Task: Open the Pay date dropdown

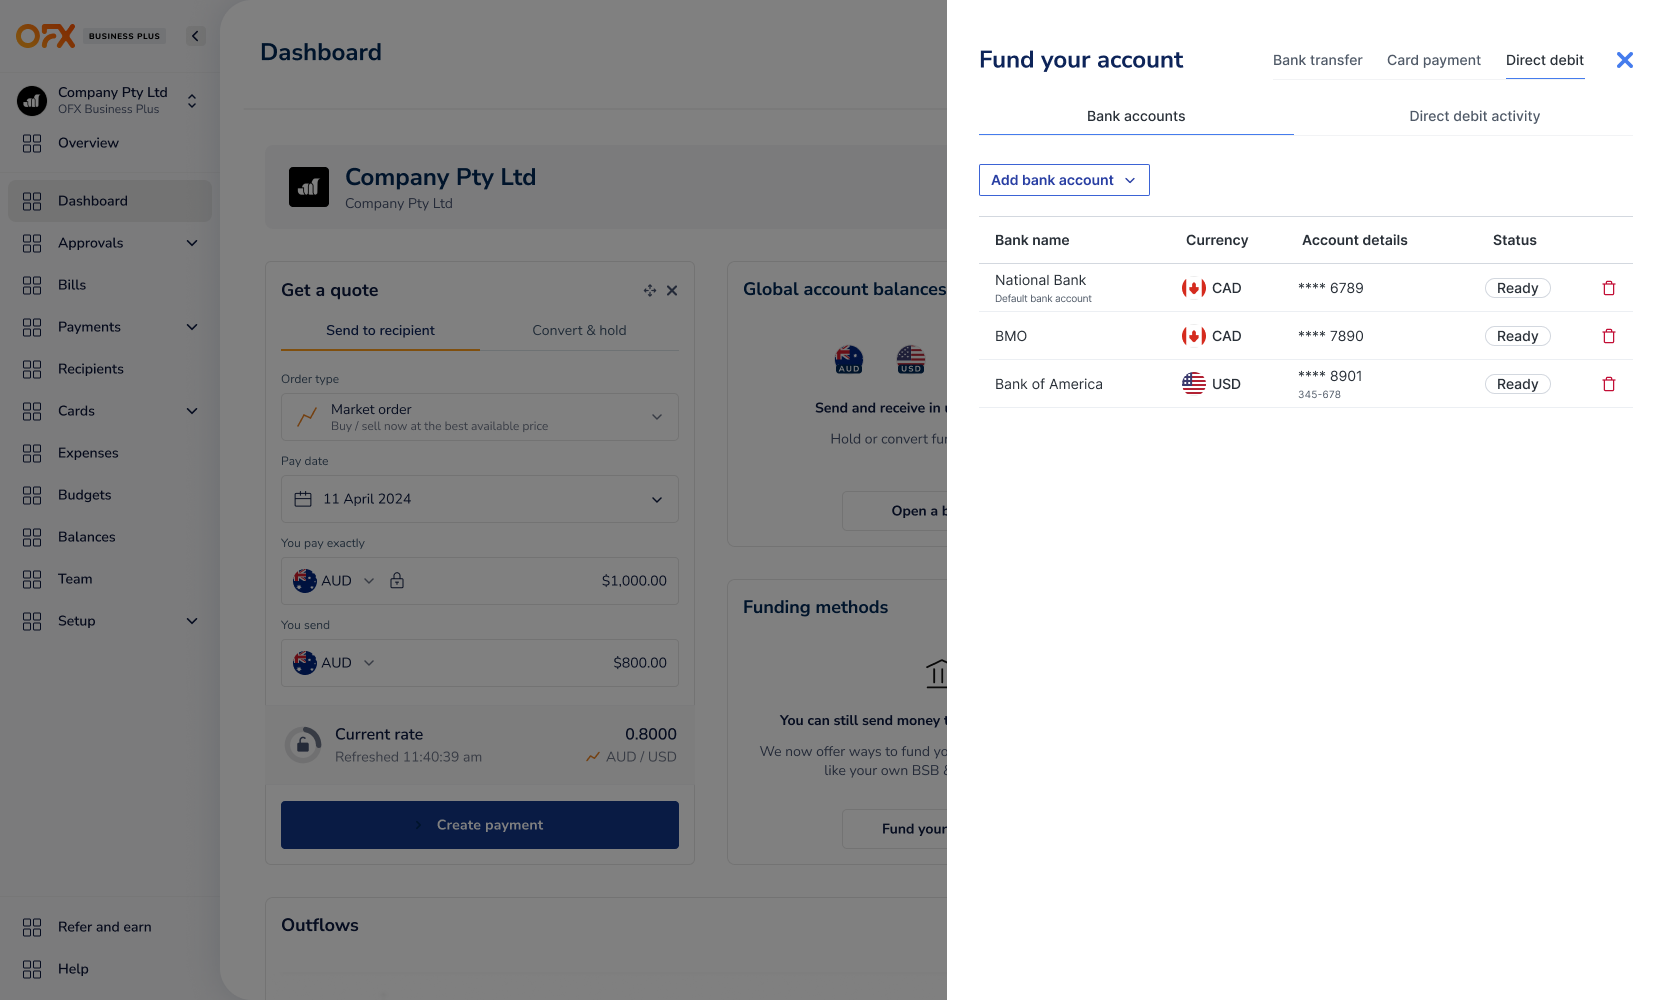Action: (480, 499)
